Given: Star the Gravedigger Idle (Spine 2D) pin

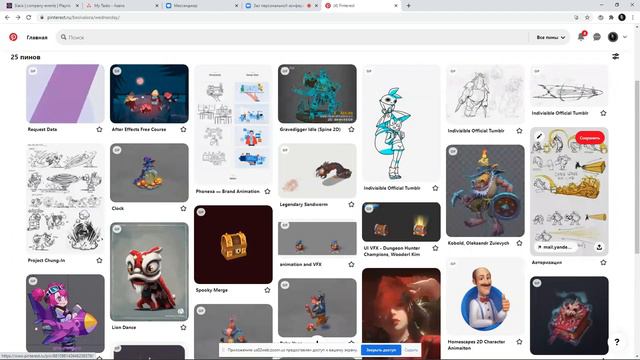Looking at the screenshot, I should click(x=351, y=129).
